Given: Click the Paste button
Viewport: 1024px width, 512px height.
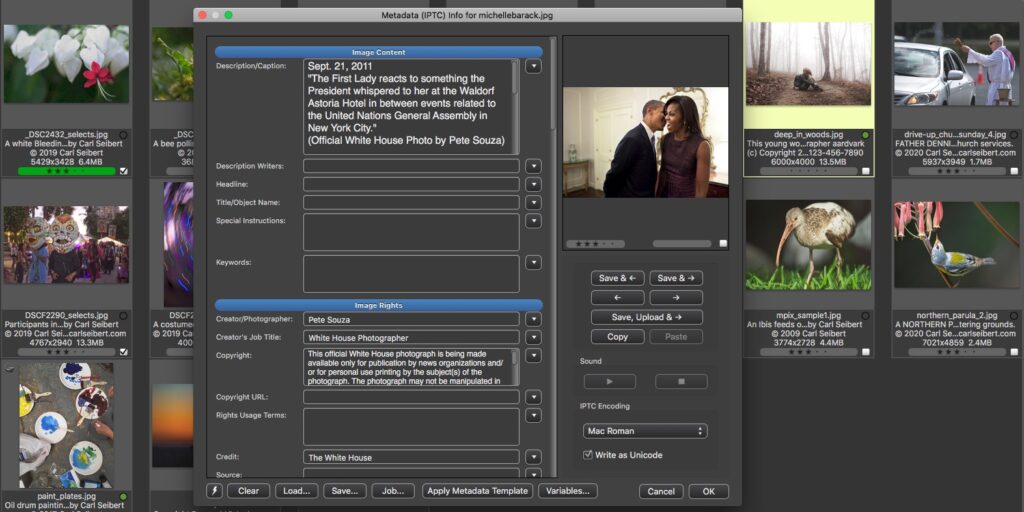Looking at the screenshot, I should click(676, 337).
